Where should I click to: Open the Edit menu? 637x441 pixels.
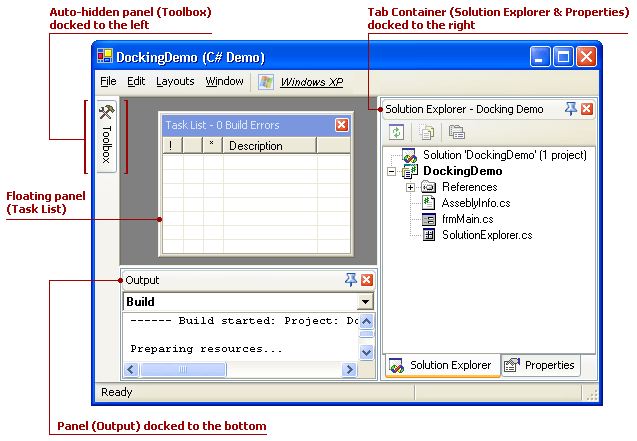pyautogui.click(x=136, y=82)
